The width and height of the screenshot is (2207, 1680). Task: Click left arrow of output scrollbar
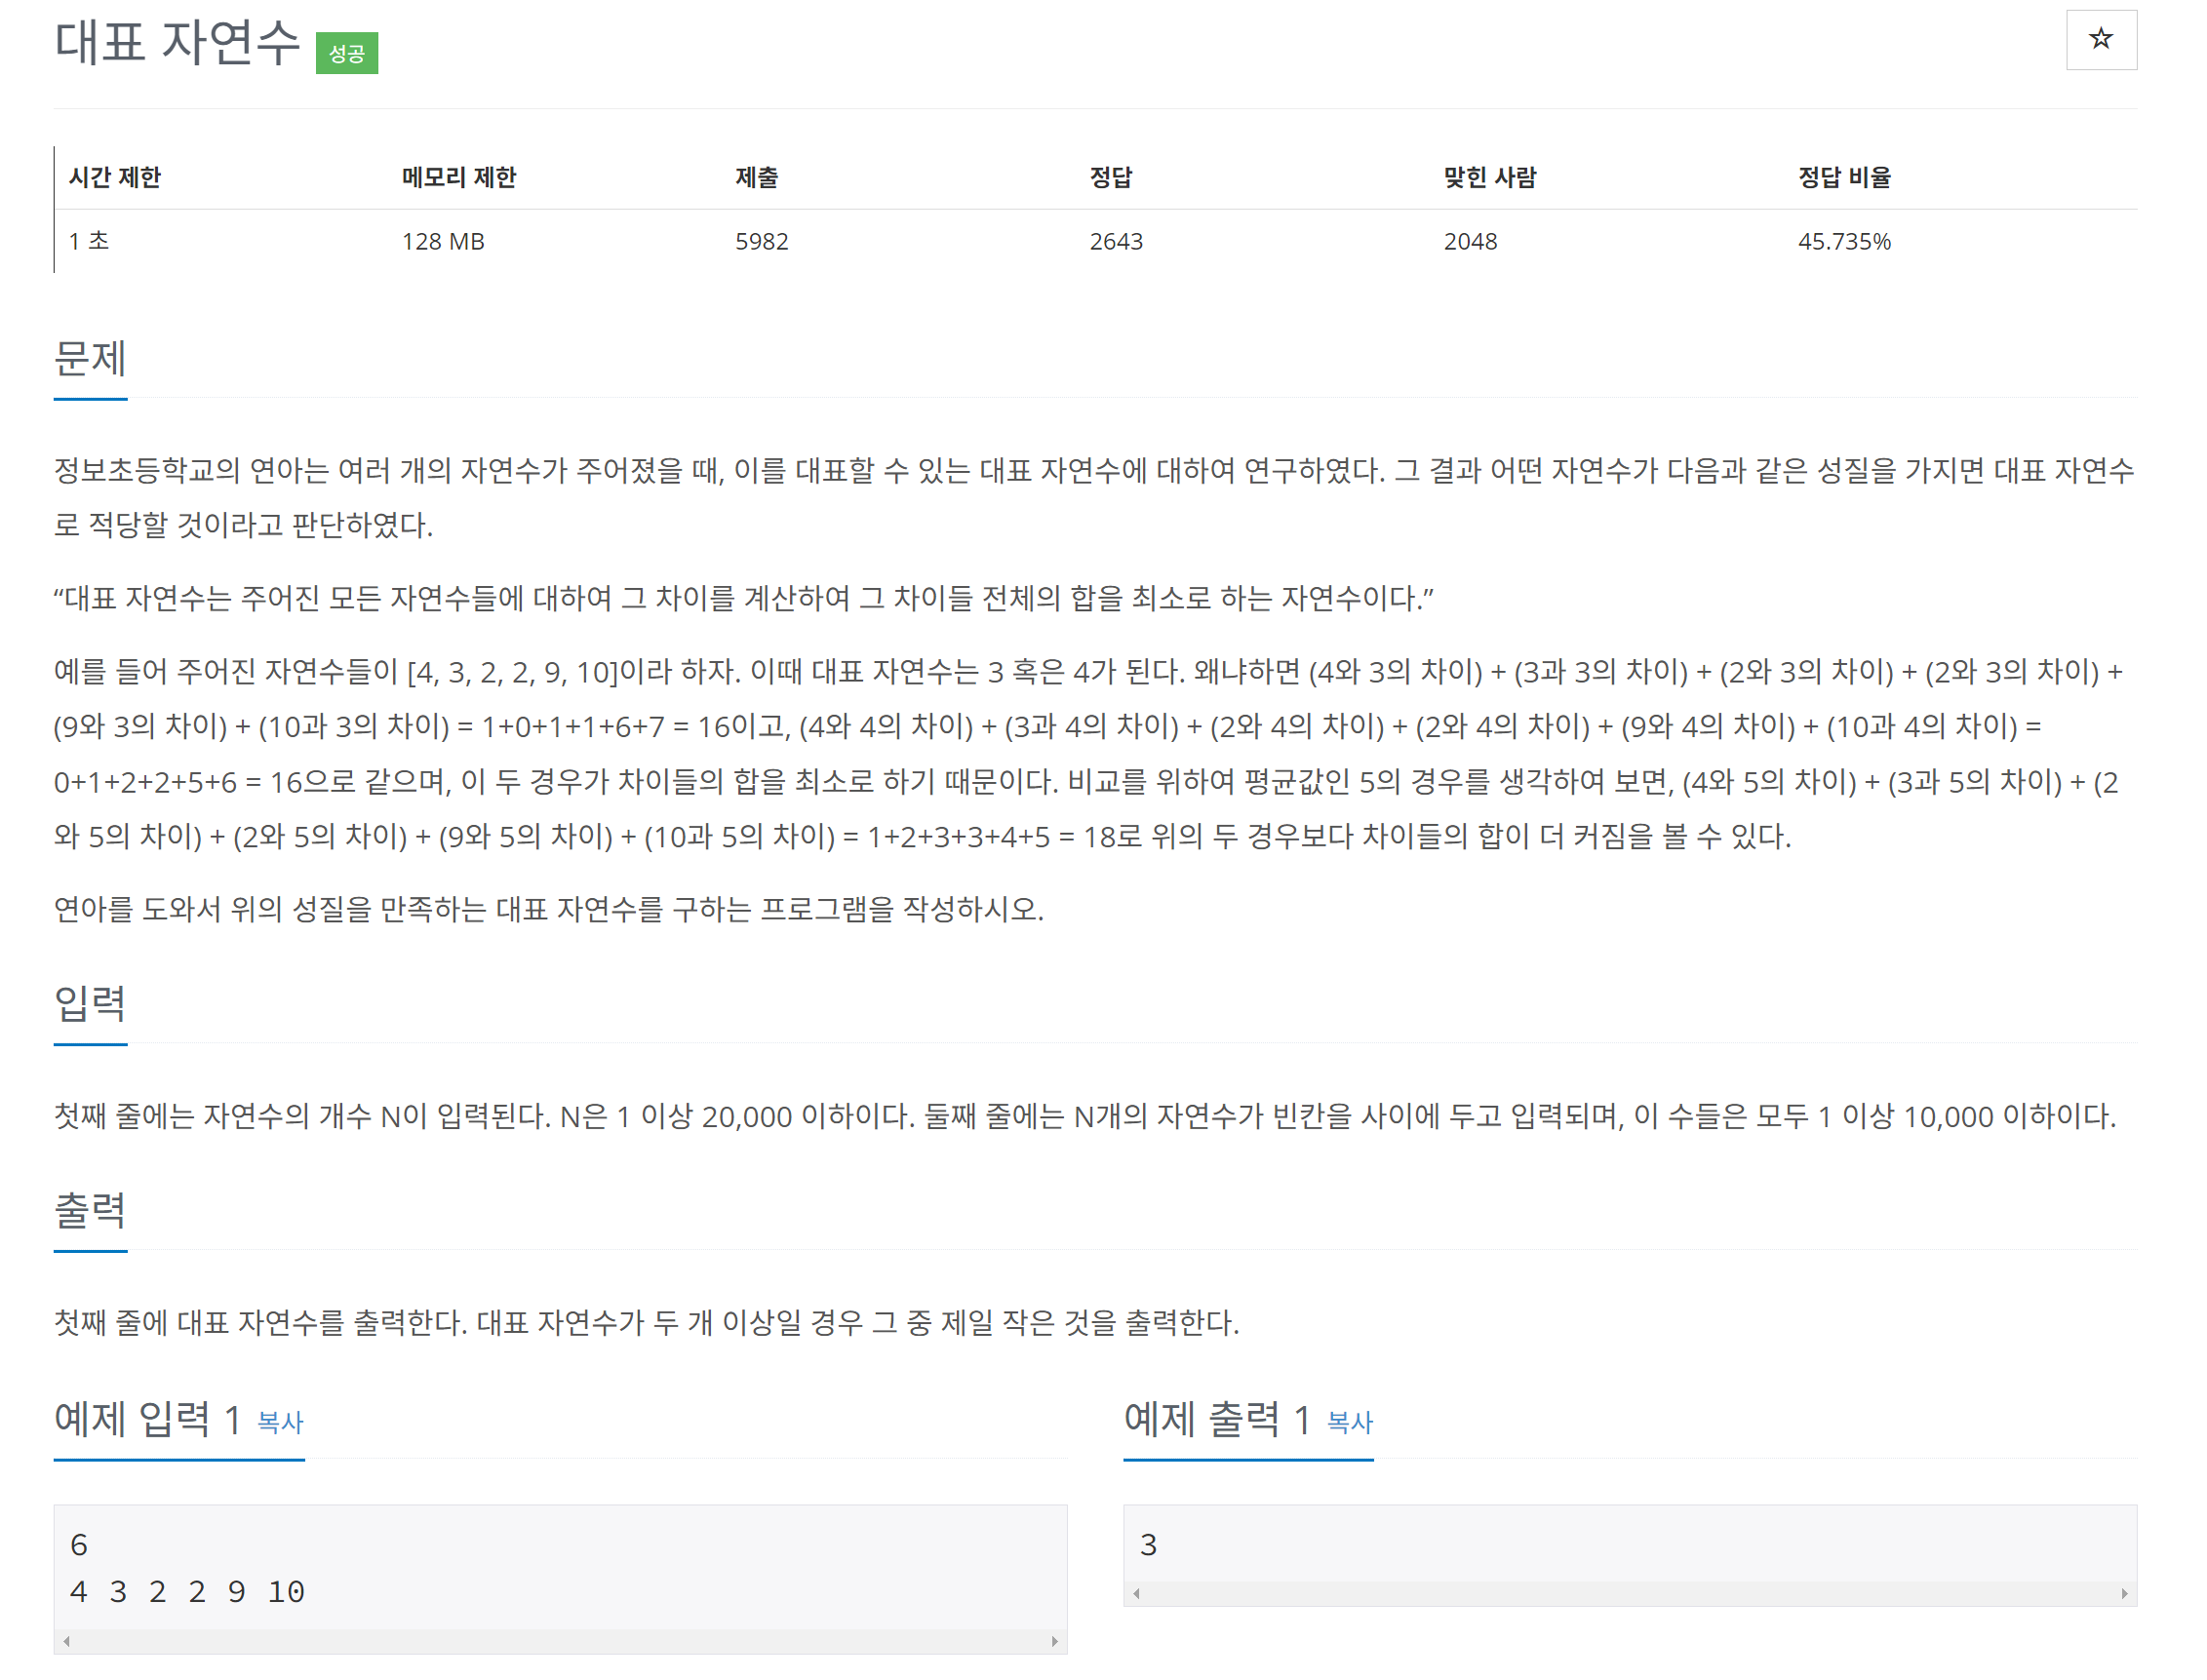(1136, 1593)
